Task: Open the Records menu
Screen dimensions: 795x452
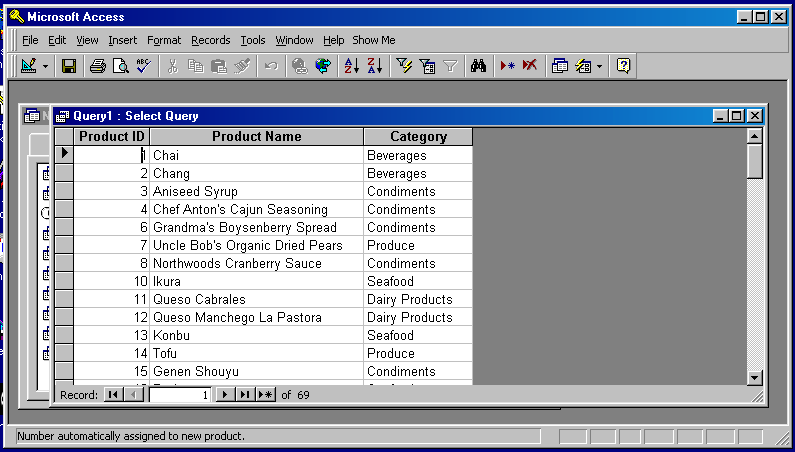Action: (210, 40)
